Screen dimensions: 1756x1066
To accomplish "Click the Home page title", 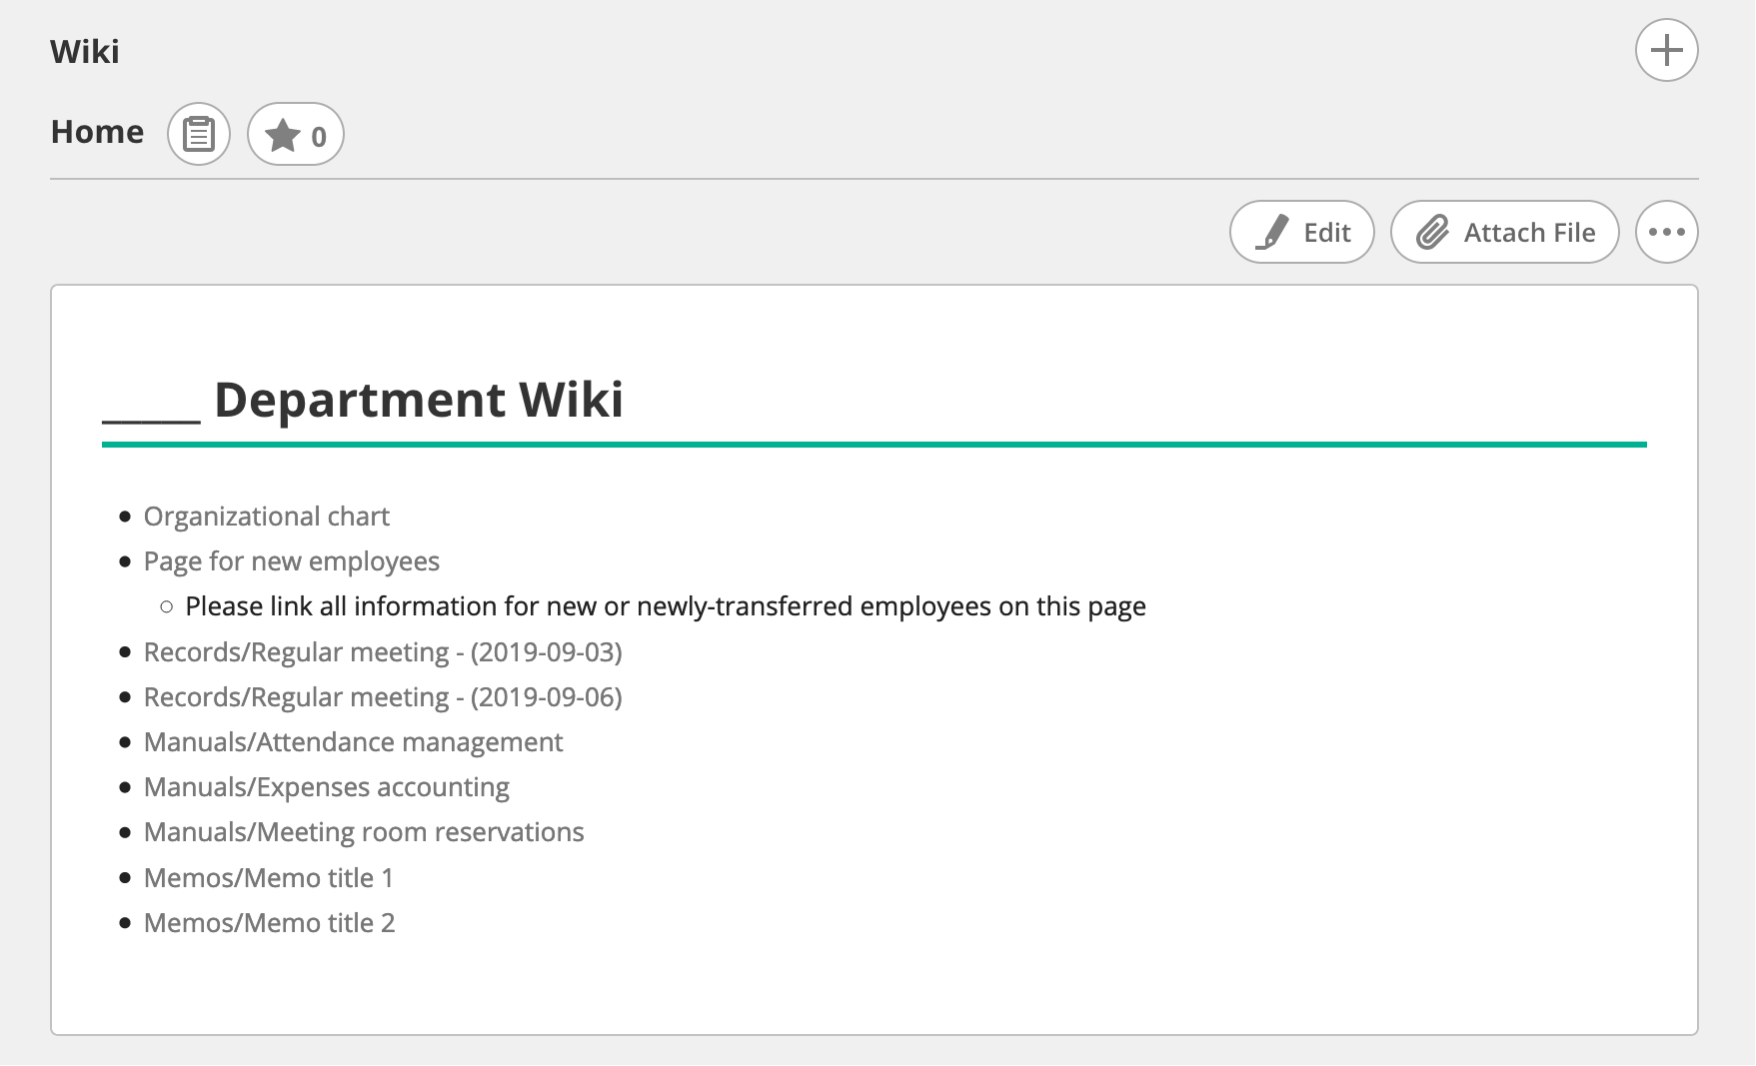I will 97,132.
